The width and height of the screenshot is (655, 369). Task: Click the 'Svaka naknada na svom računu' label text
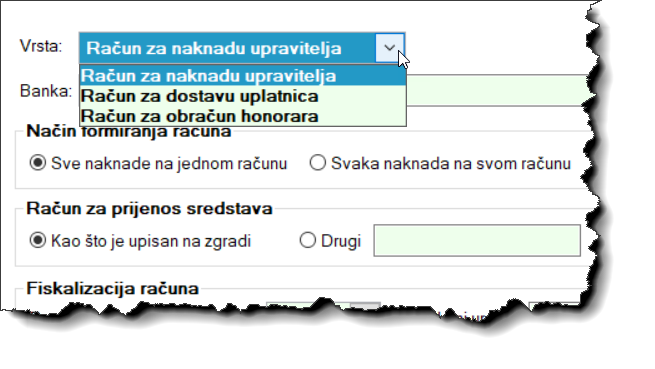tap(451, 163)
